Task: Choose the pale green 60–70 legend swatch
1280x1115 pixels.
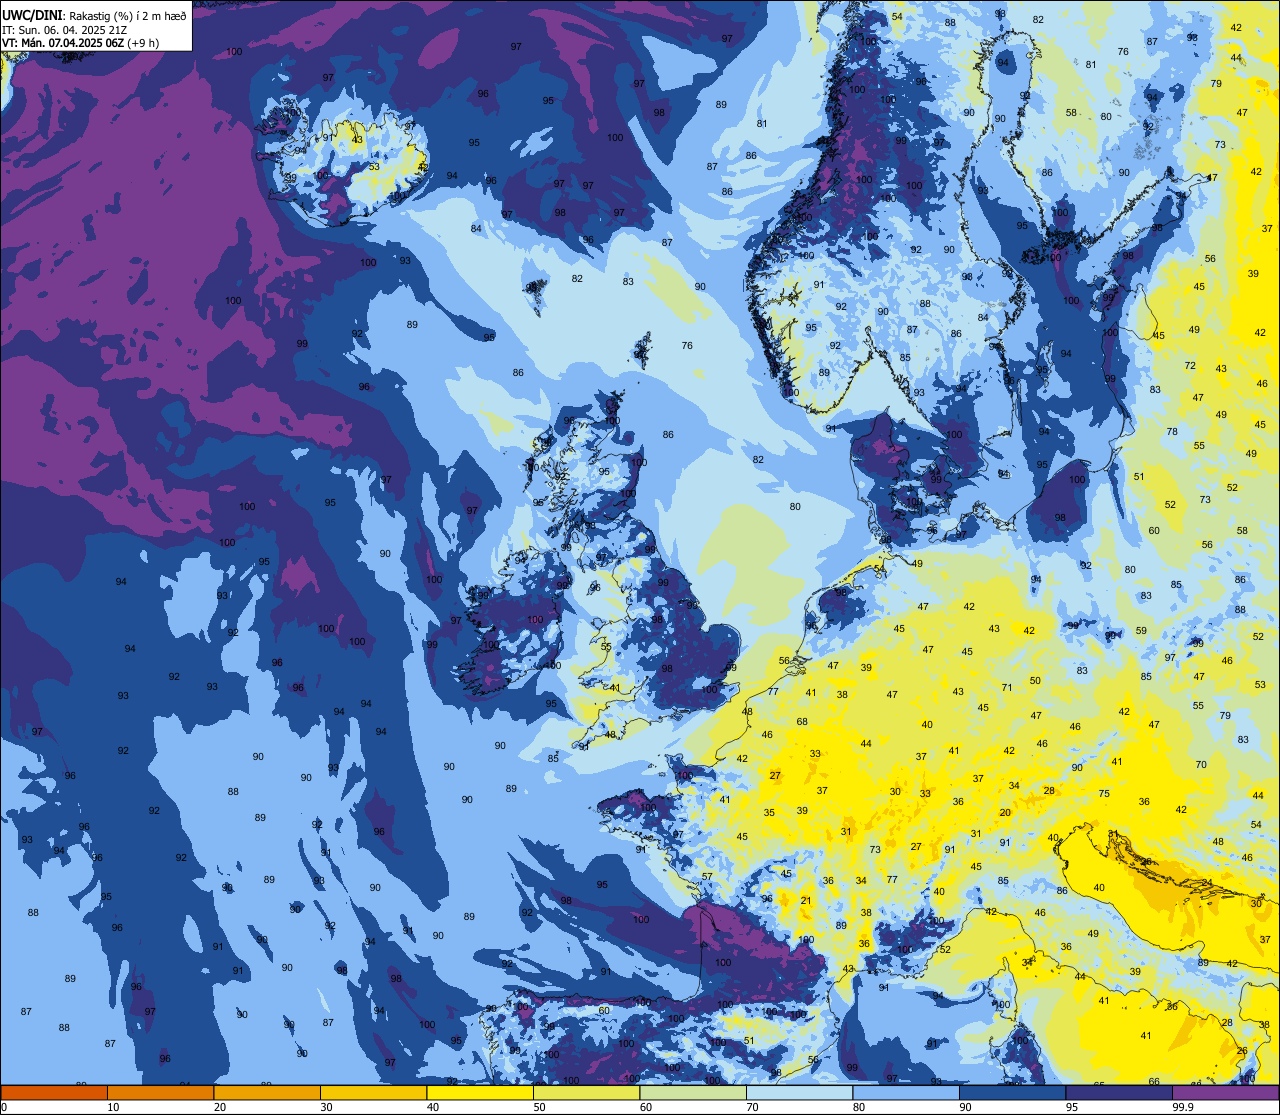Action: tap(693, 1092)
